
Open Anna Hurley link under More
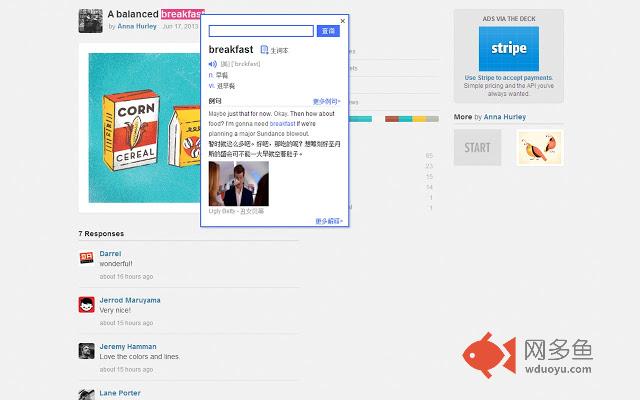click(x=504, y=117)
